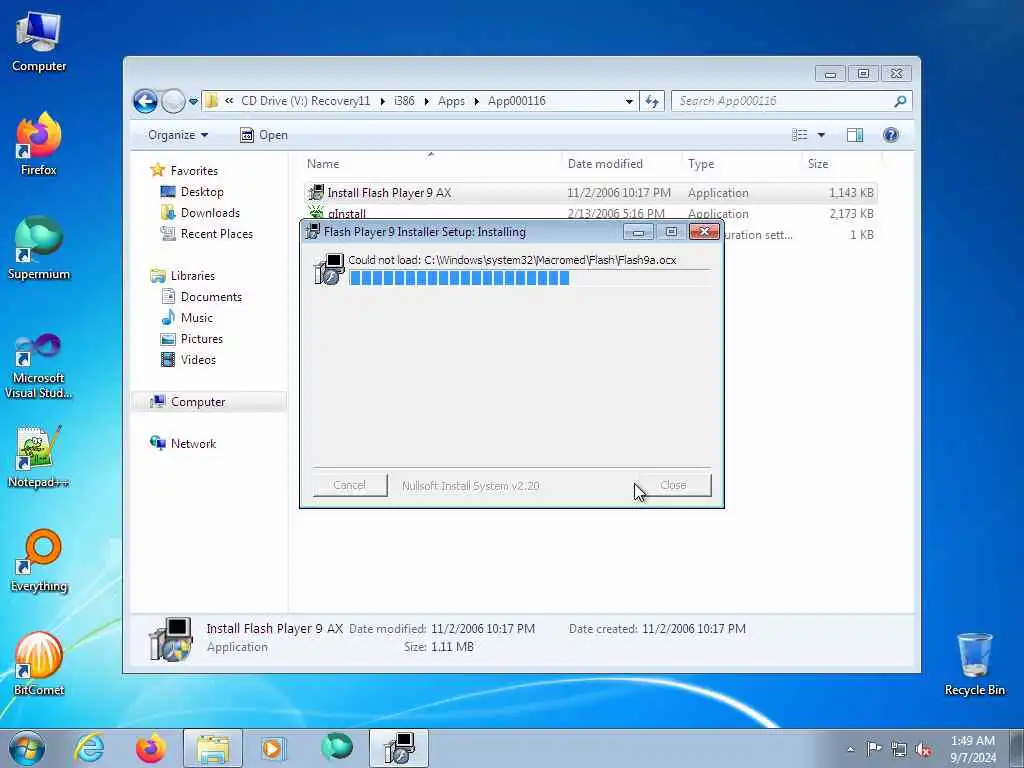Viewport: 1024px width, 768px height.
Task: Select Libraries in the navigation pane
Action: [x=193, y=276]
